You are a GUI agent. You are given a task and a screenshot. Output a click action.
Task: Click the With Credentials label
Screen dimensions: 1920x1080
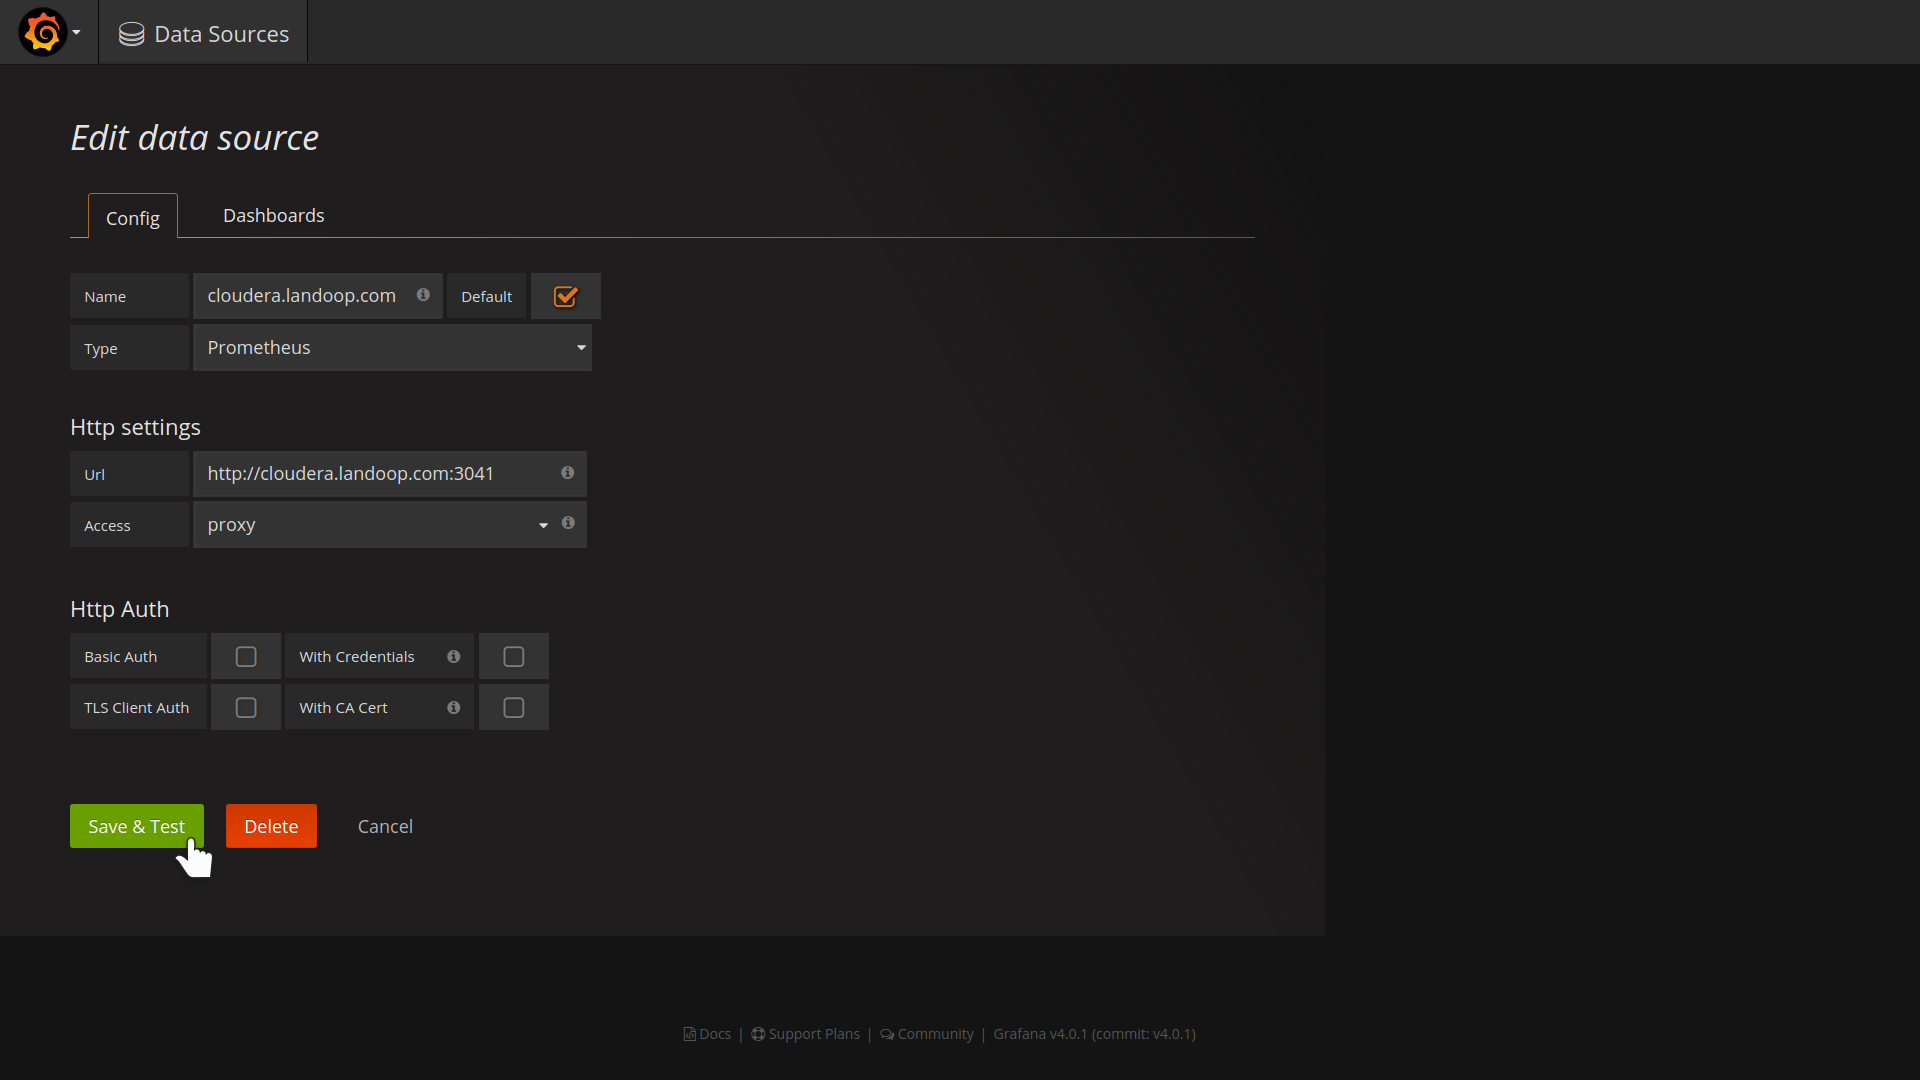[357, 656]
